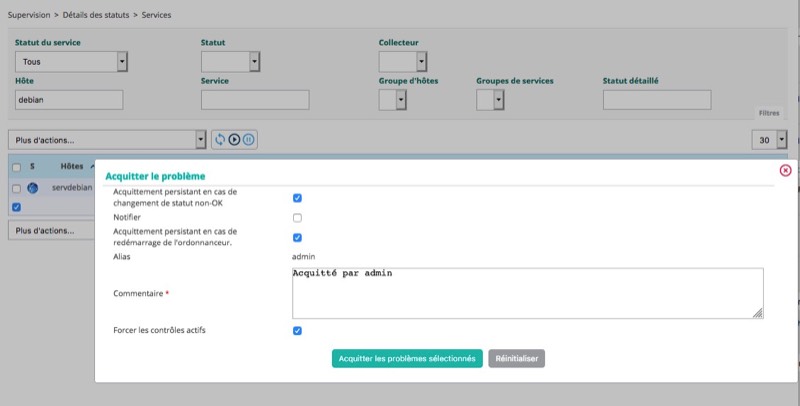This screenshot has height=406, width=800.
Task: Uncheck persistent acknowledgement on scheduler restart
Action: [x=297, y=238]
